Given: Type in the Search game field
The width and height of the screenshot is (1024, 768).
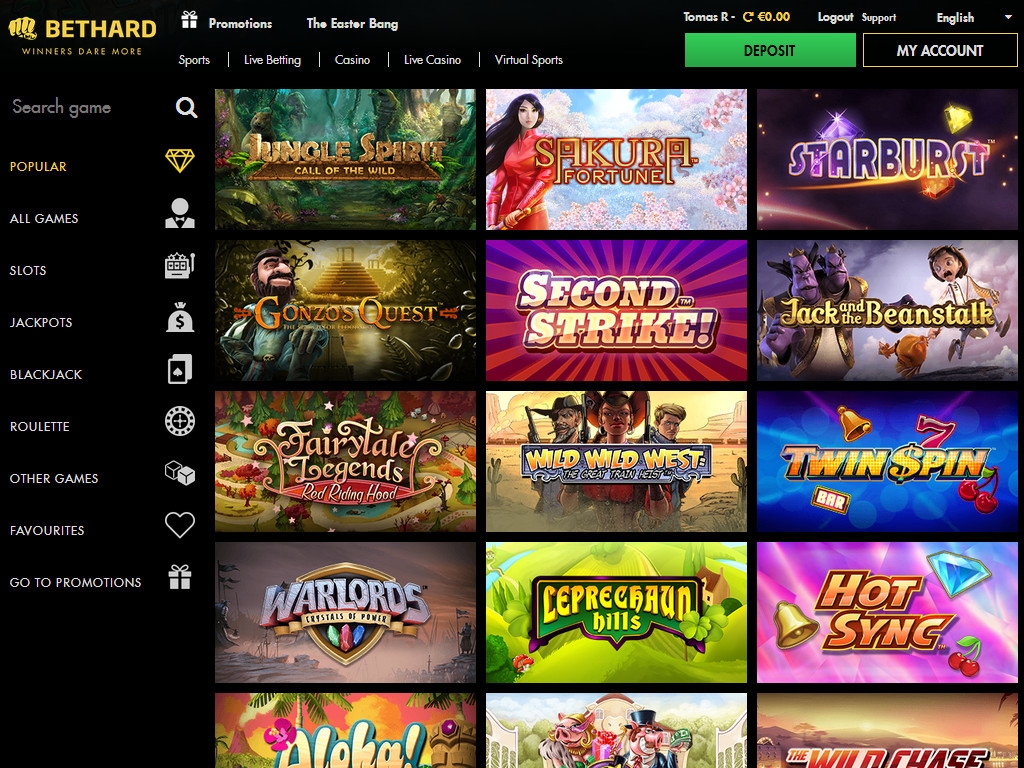Looking at the screenshot, I should (x=85, y=108).
